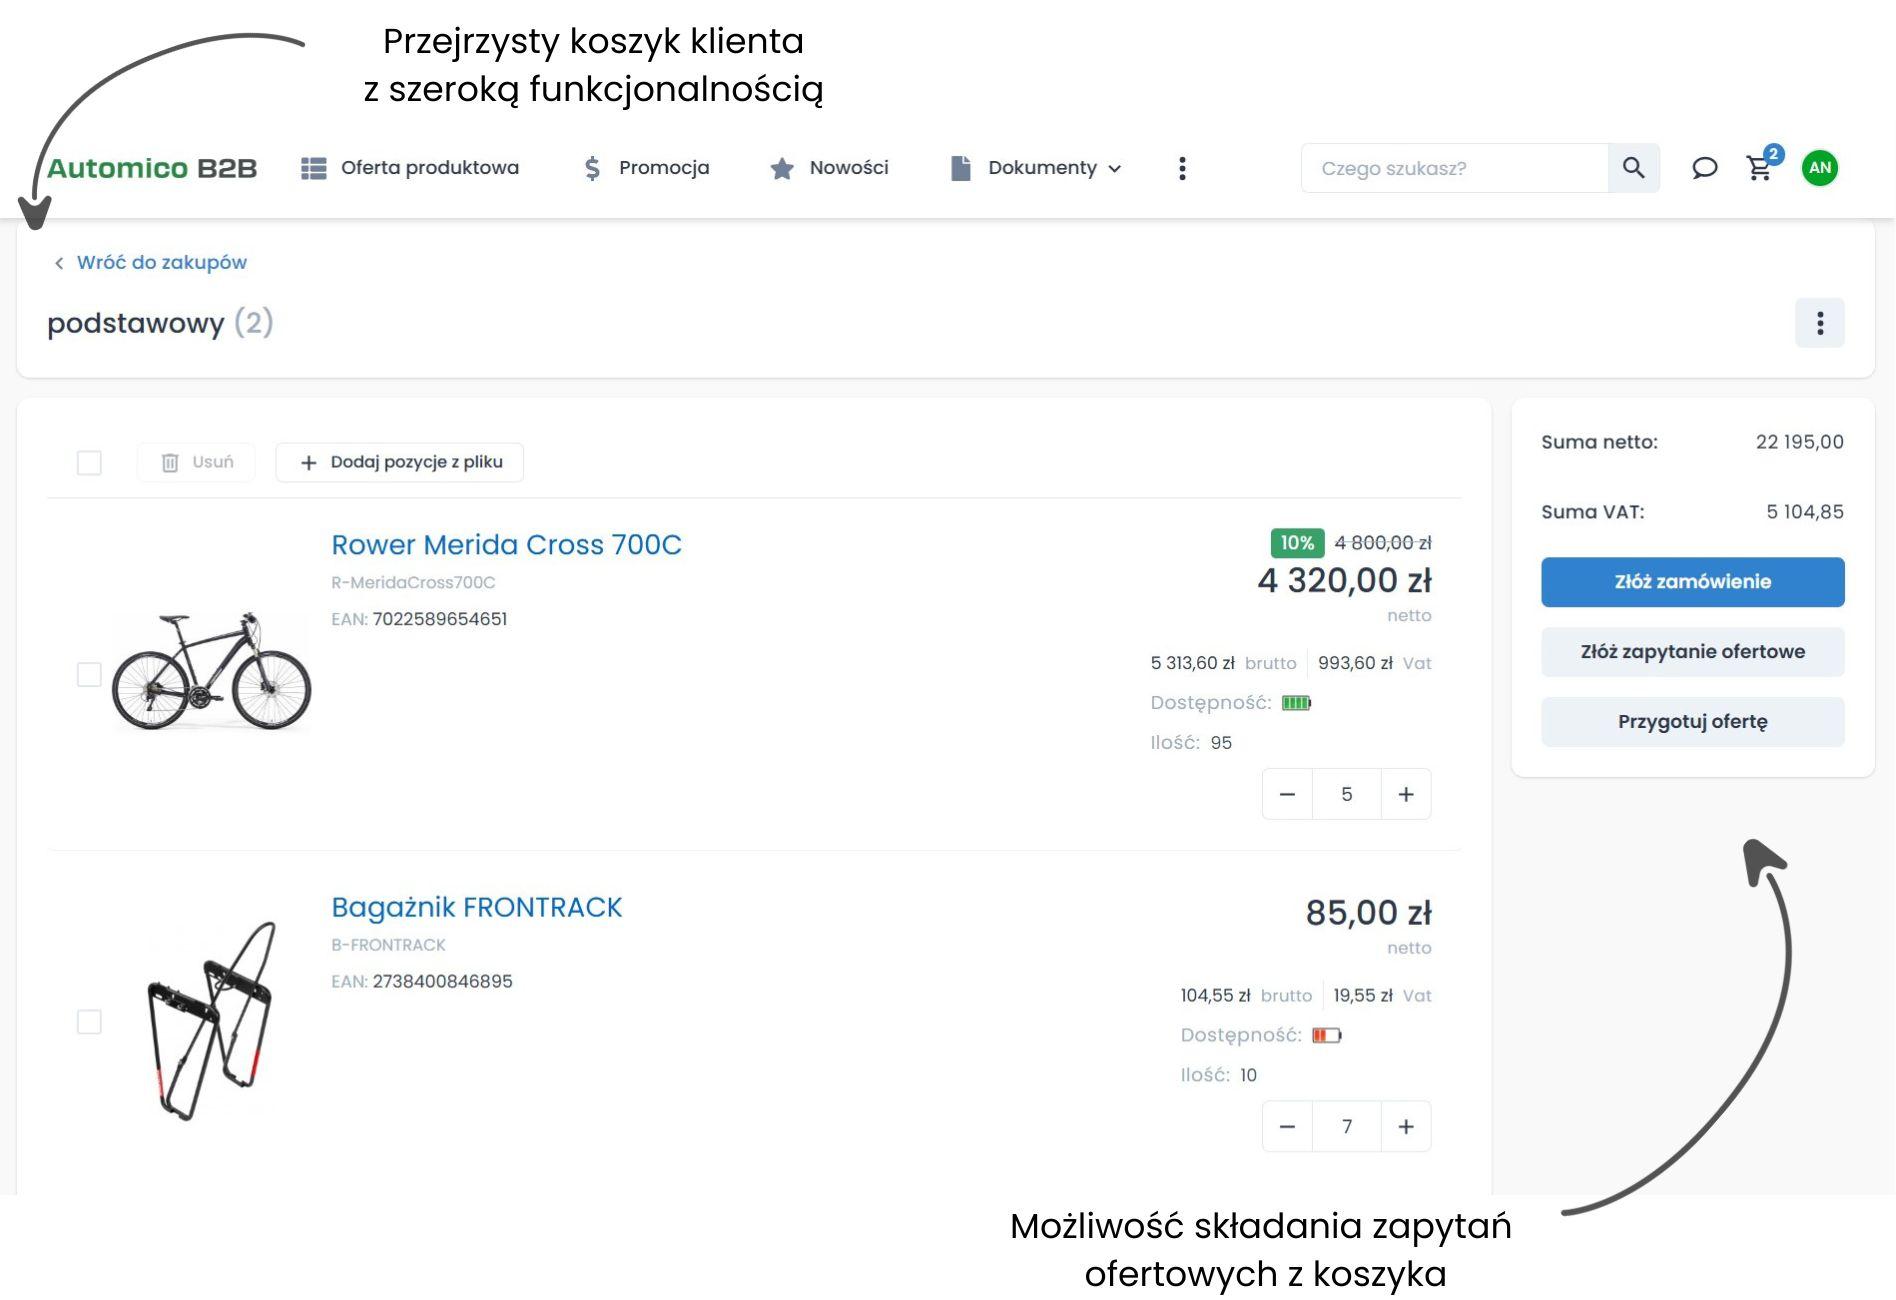The height and width of the screenshot is (1300, 1896).
Task: Go to the Promocja section
Action: pos(646,168)
